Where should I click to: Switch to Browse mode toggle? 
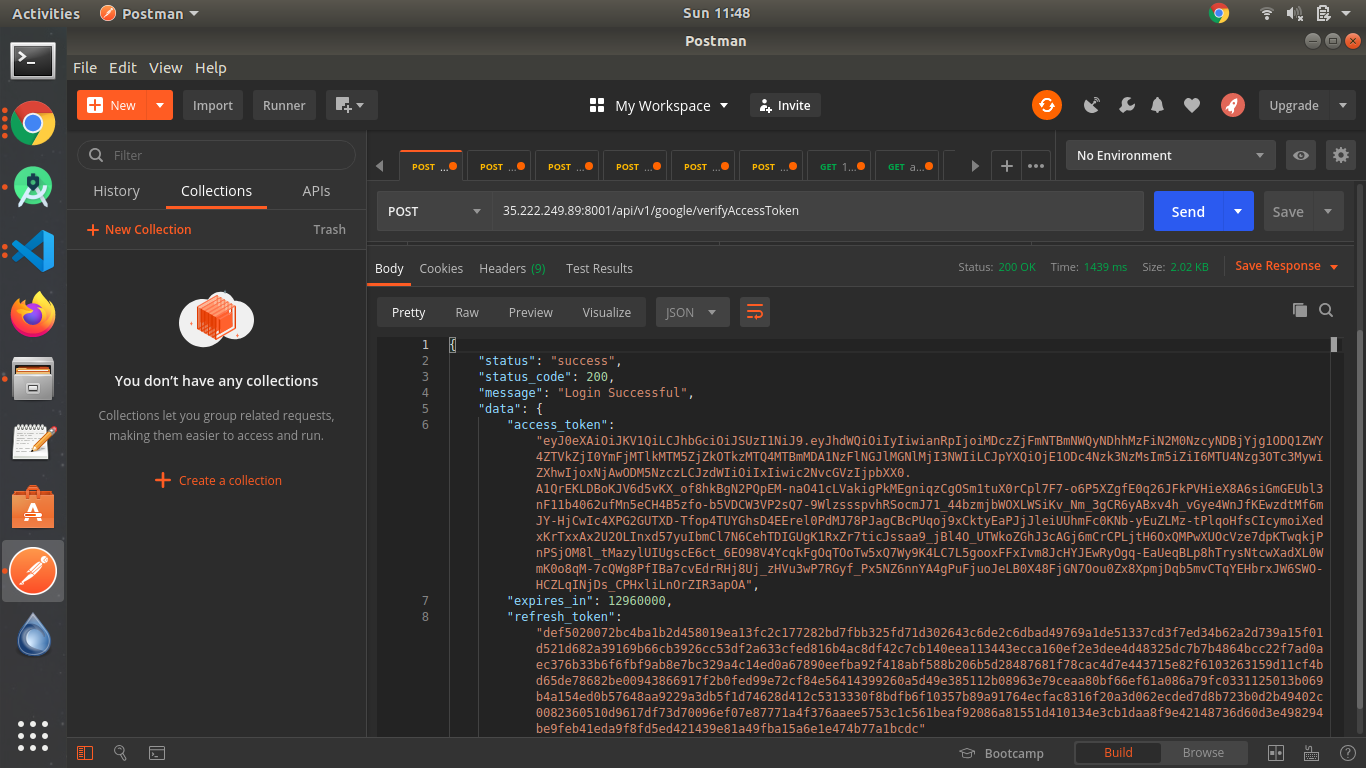coord(1203,753)
